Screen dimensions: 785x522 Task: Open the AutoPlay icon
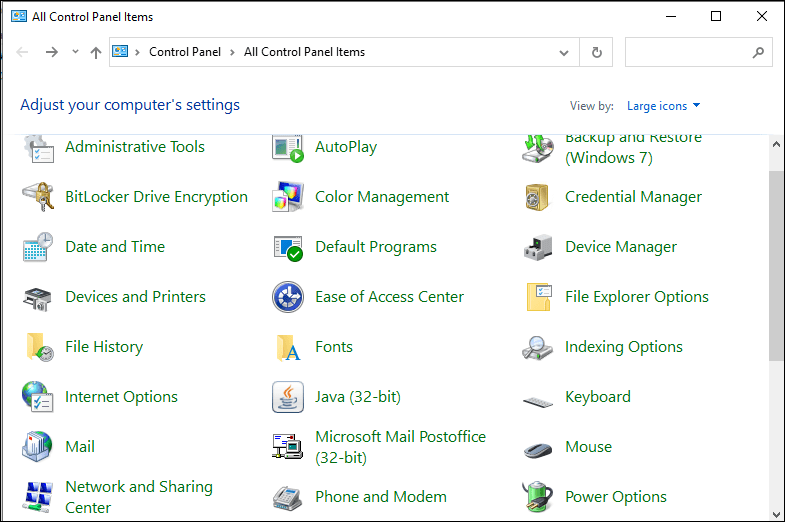pos(288,149)
